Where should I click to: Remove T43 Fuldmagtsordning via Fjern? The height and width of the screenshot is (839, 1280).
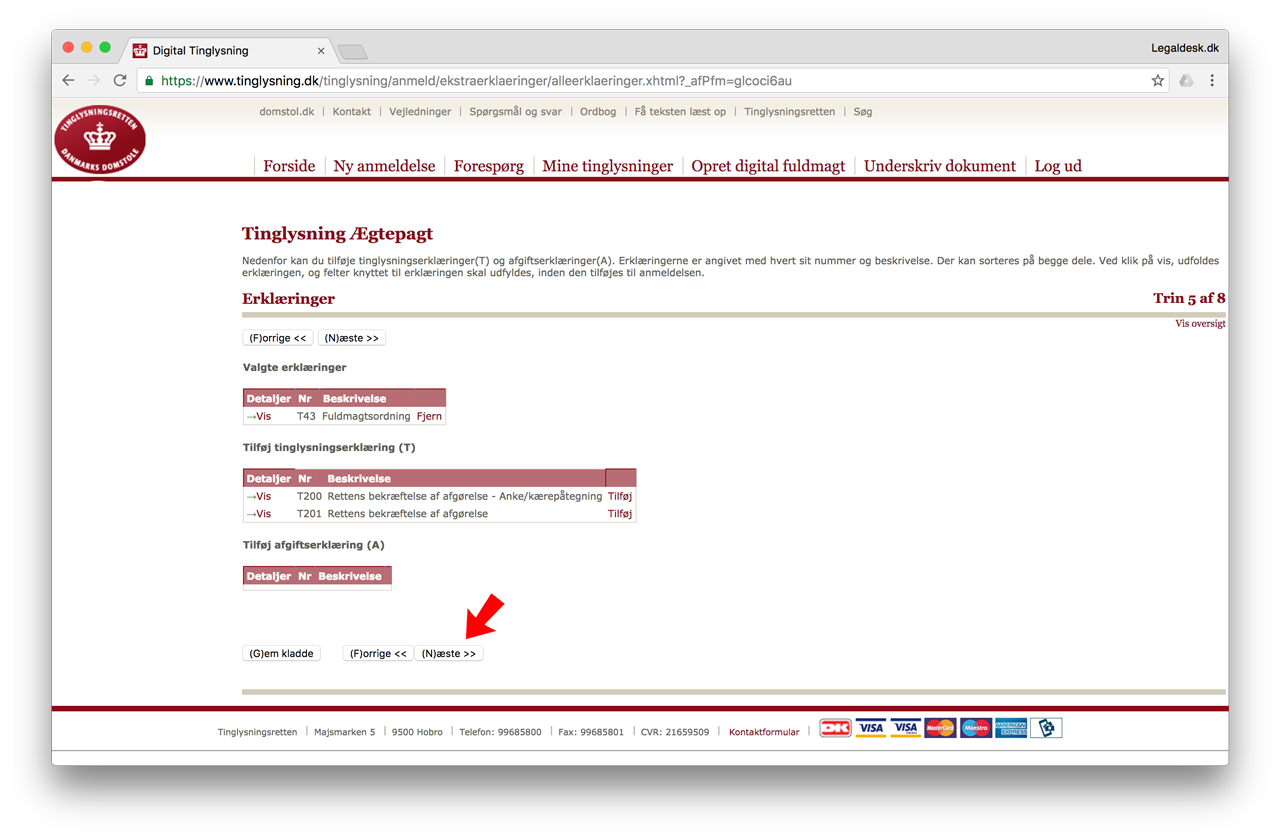[x=429, y=416]
